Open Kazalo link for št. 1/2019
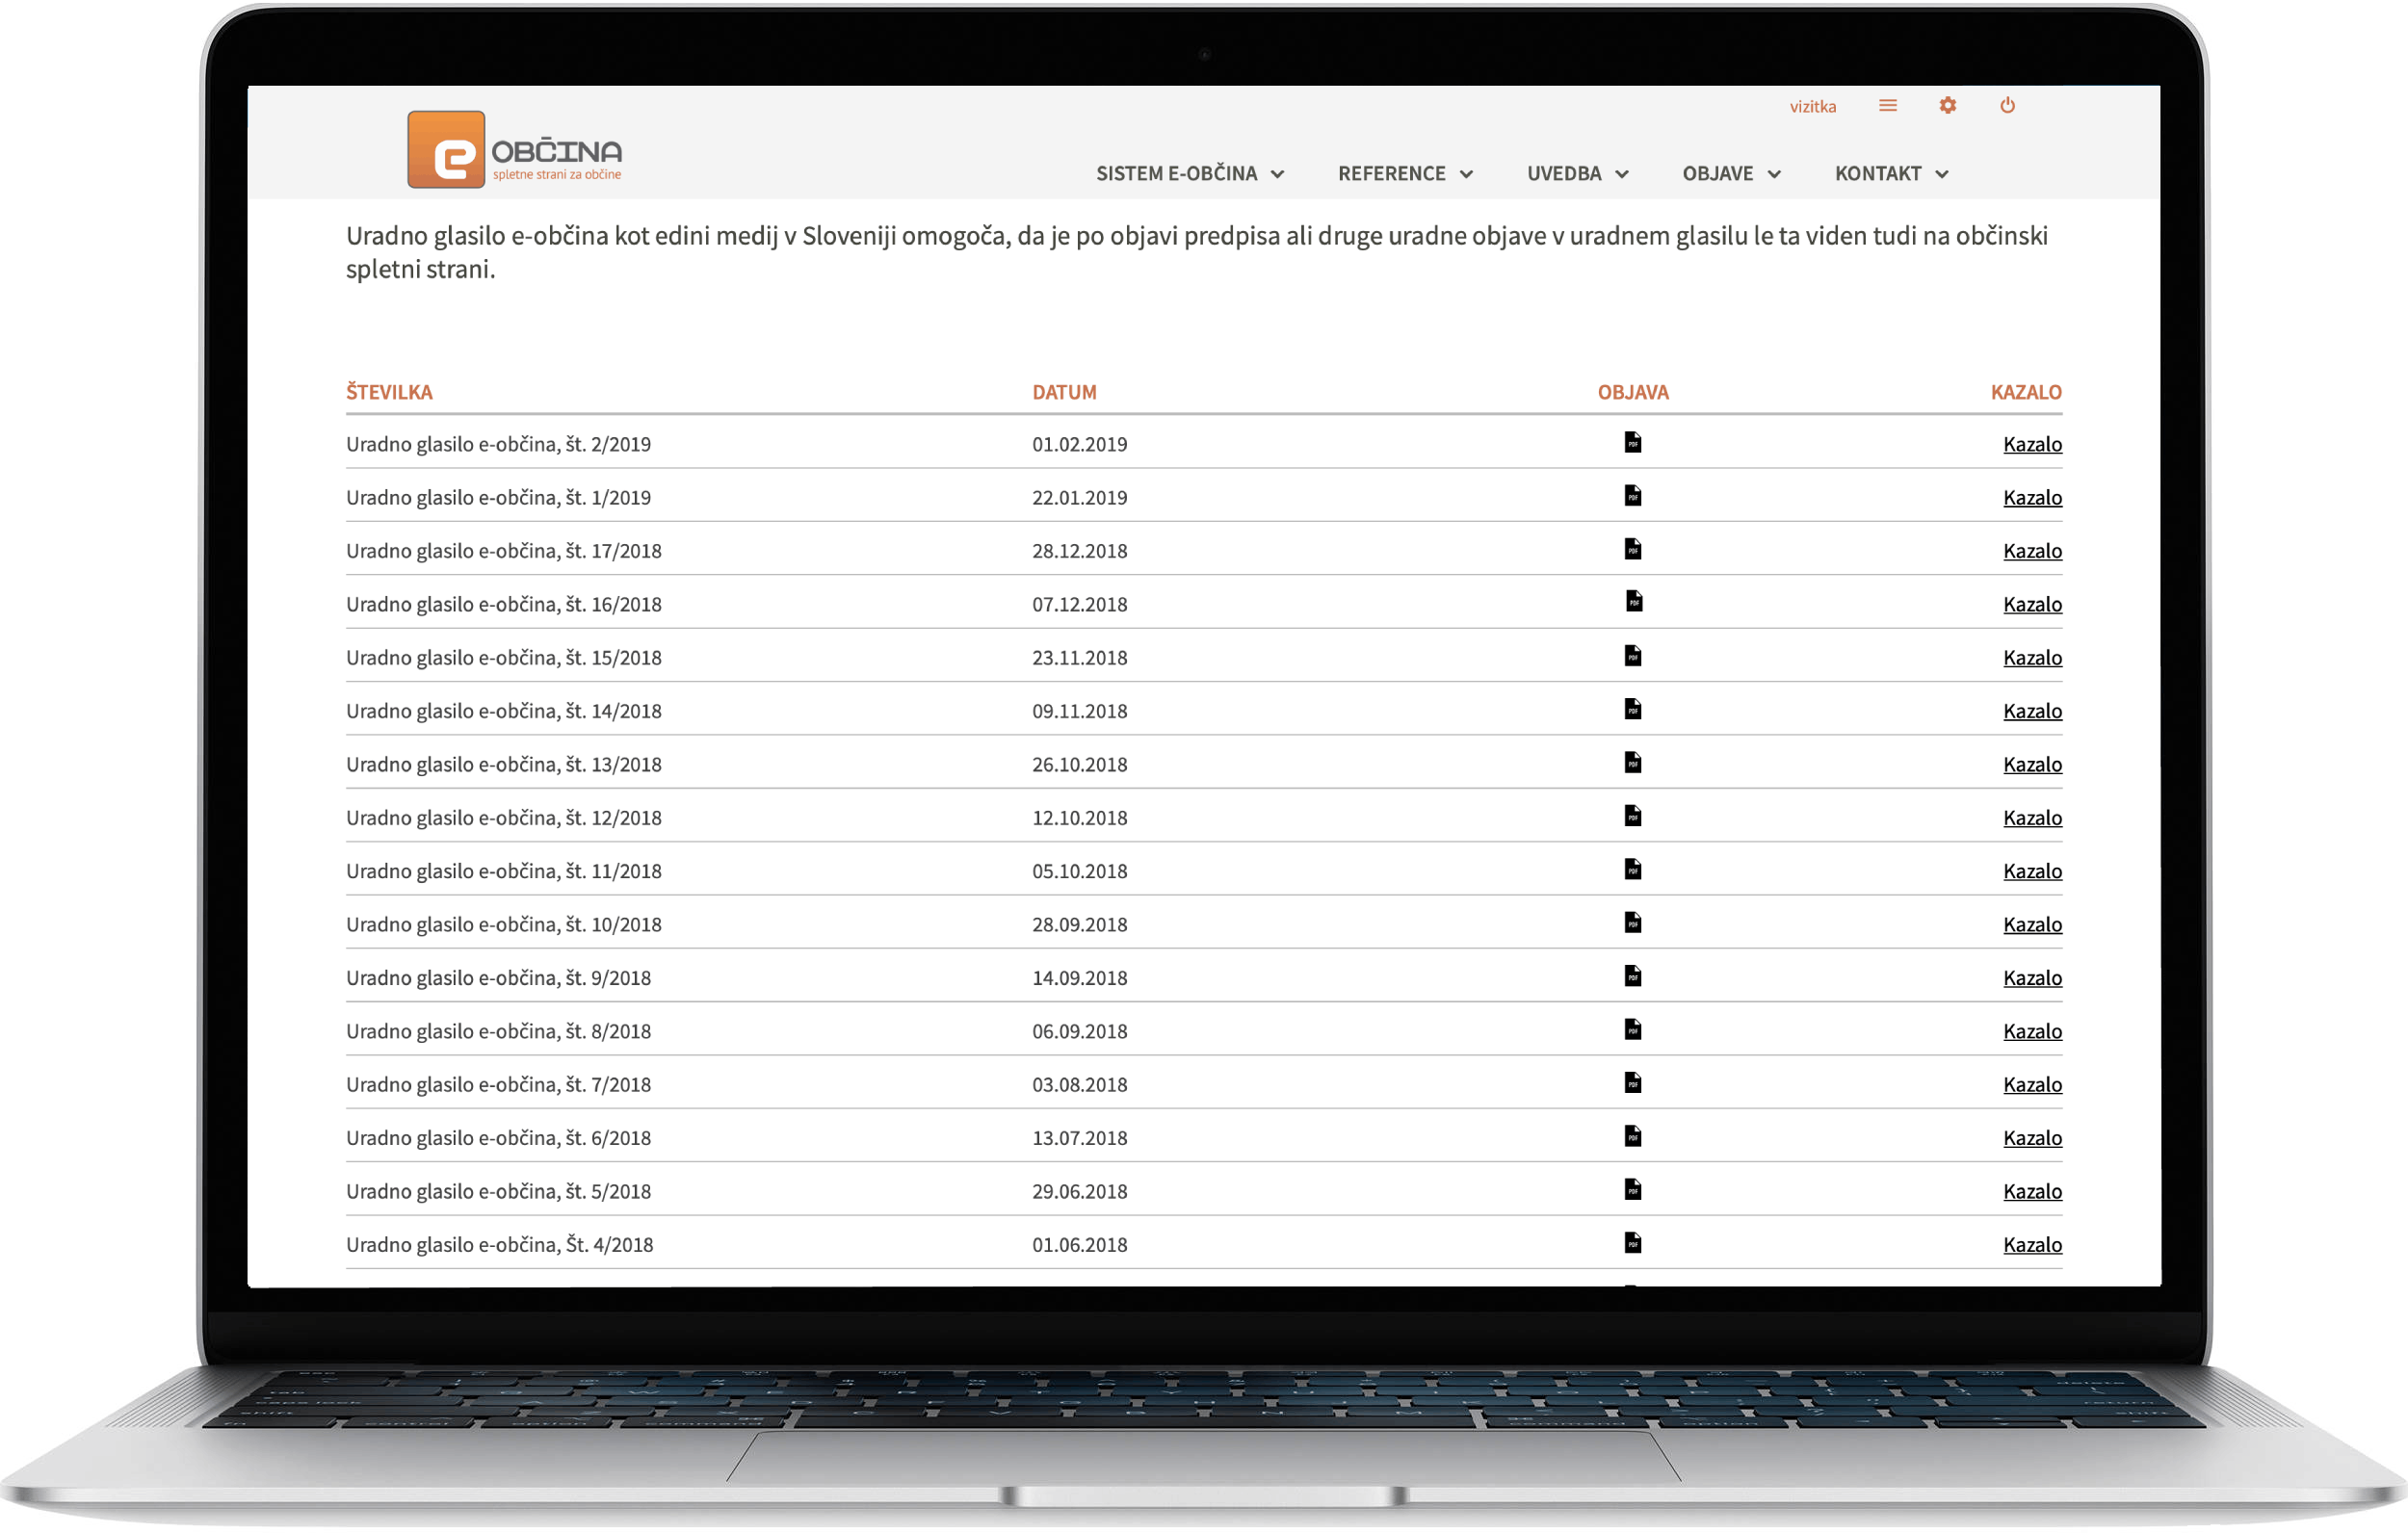2408x1533 pixels. 2031,498
